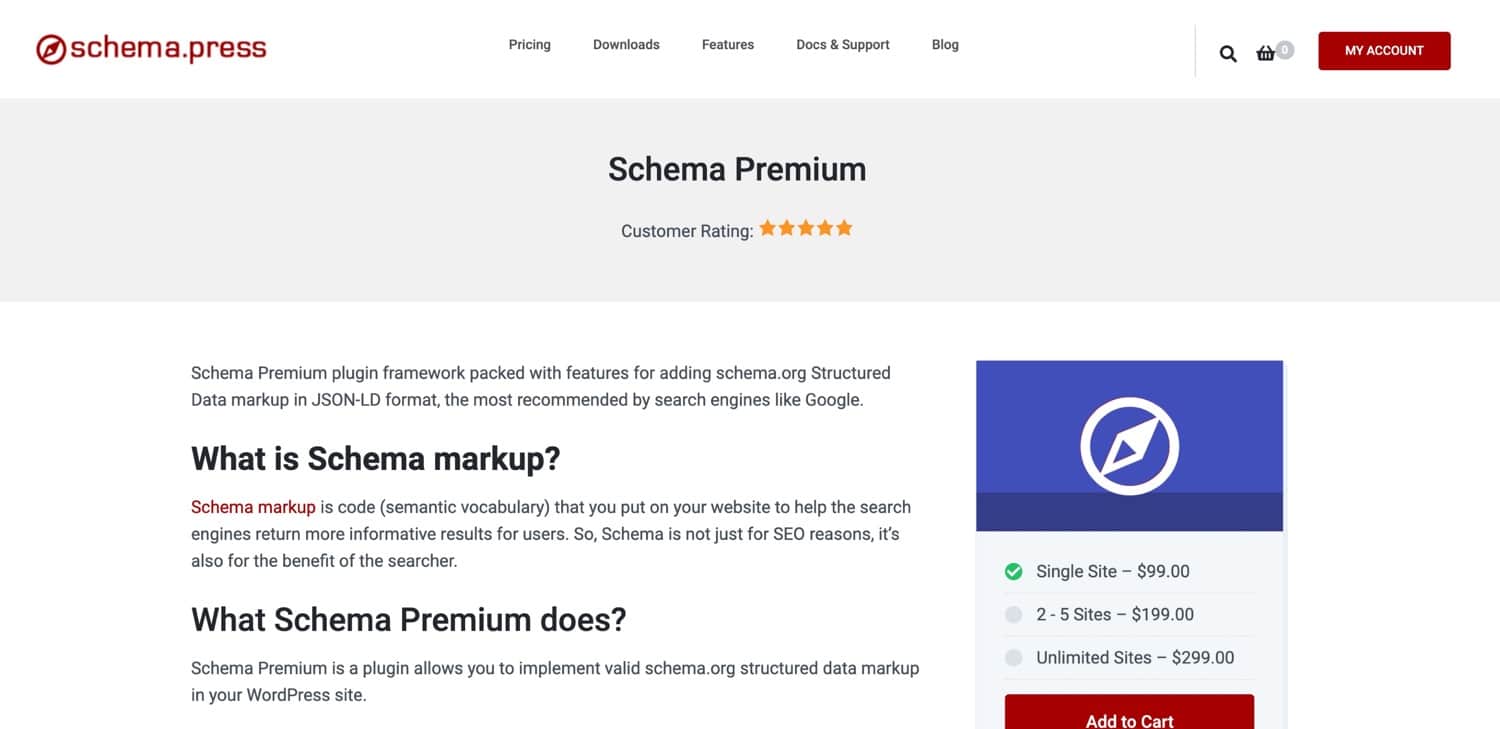The height and width of the screenshot is (729, 1500).
Task: Open the Schema markup link
Action: (253, 507)
